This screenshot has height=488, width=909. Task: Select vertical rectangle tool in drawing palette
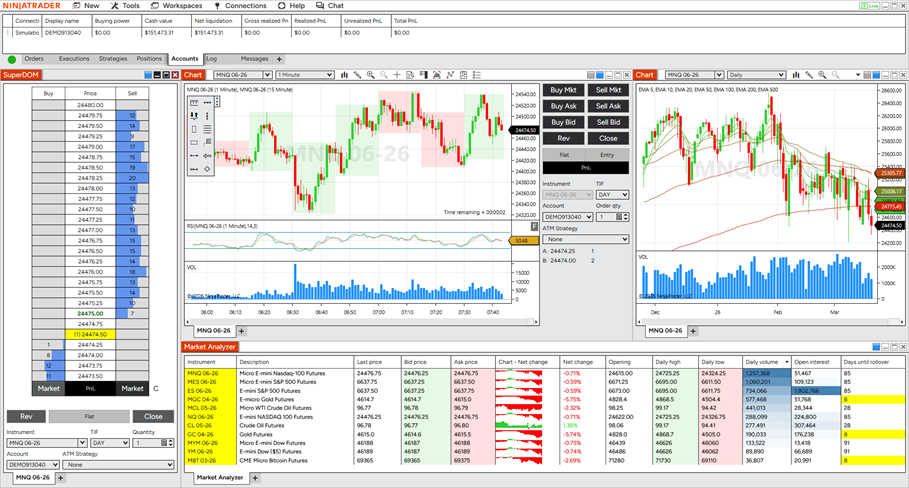pos(194,129)
